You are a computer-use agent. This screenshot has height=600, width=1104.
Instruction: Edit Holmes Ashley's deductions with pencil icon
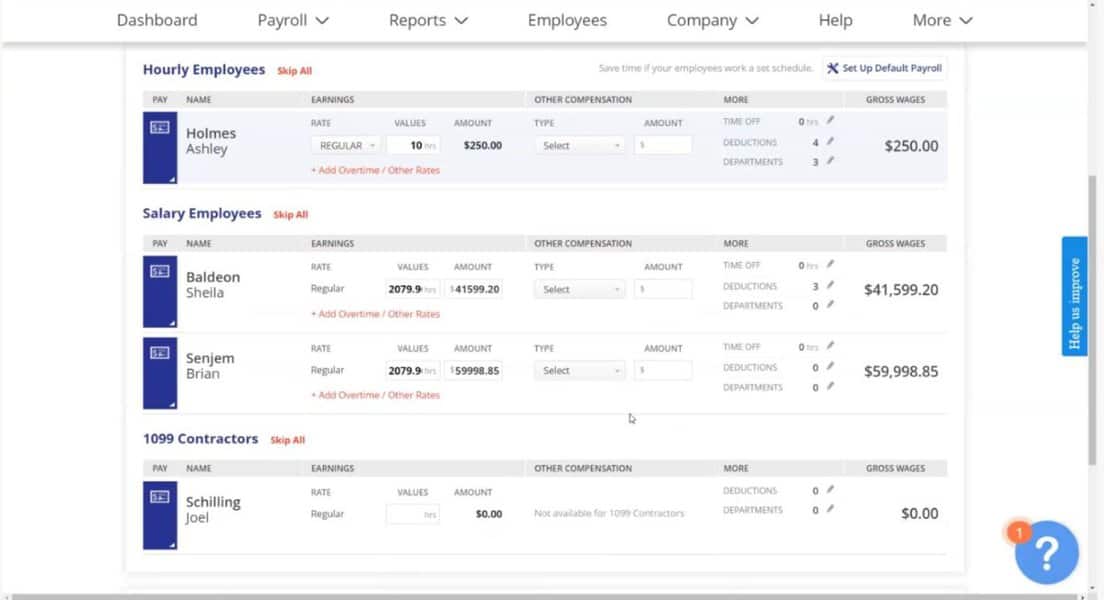(x=830, y=142)
